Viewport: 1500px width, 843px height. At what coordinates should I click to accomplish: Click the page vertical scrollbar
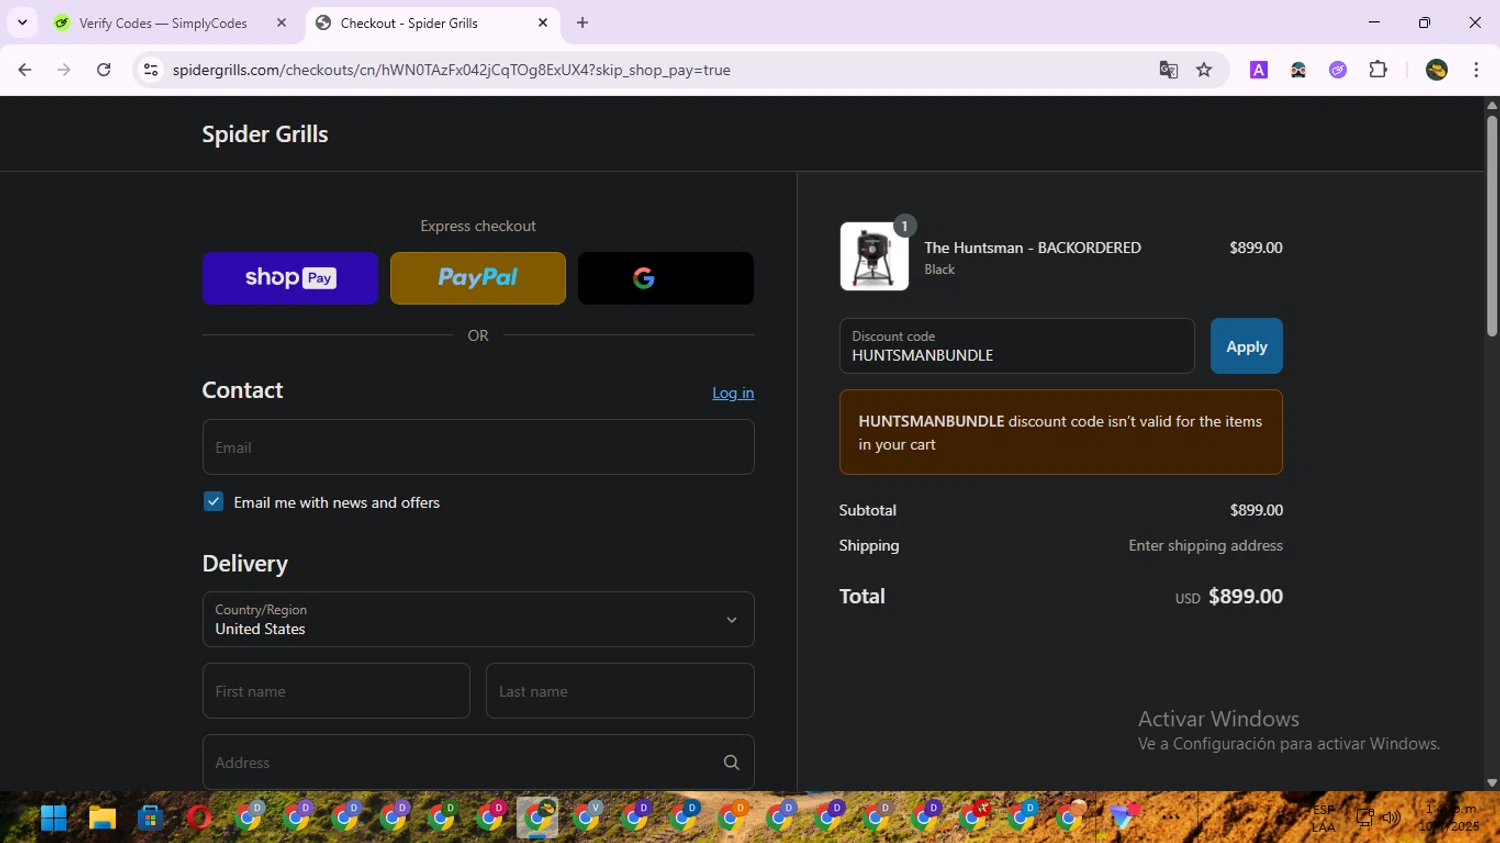click(1492, 225)
